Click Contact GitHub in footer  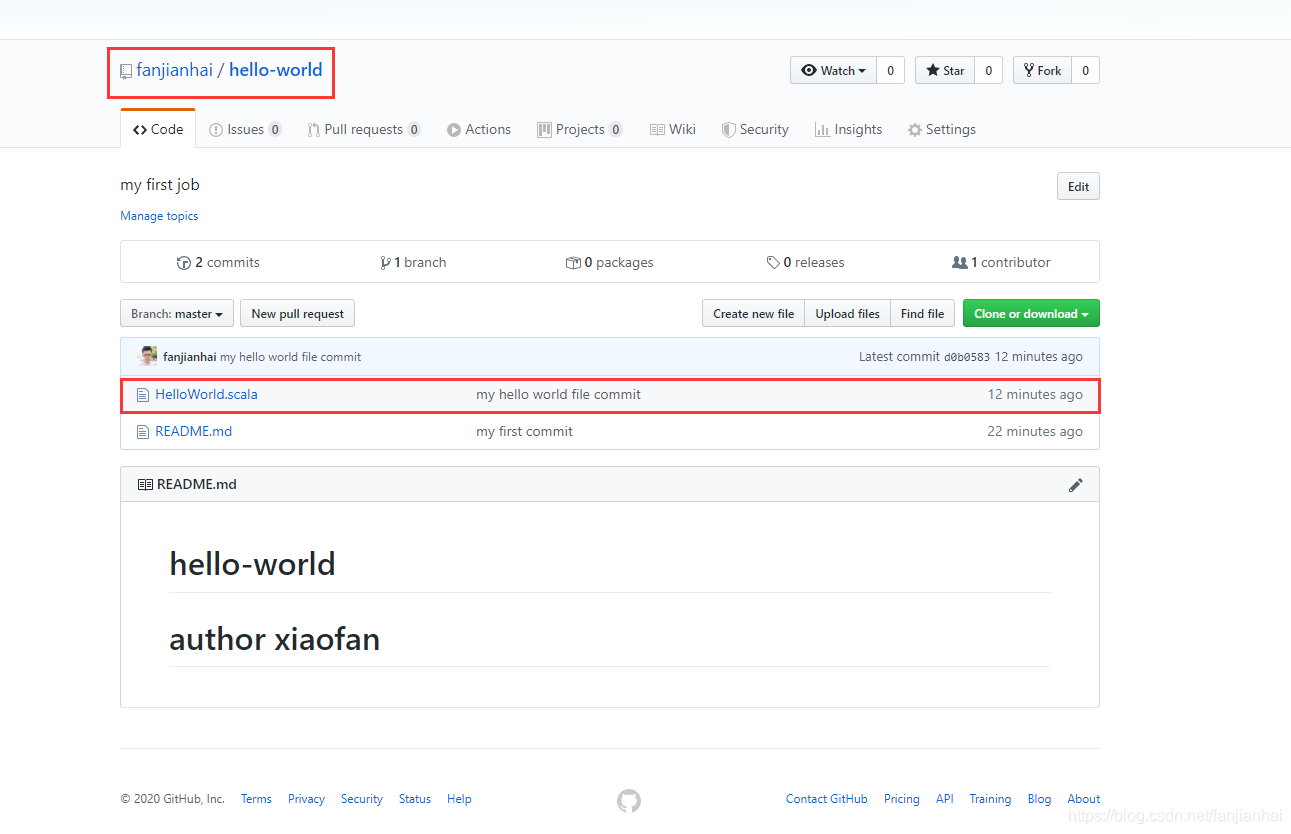(x=826, y=799)
